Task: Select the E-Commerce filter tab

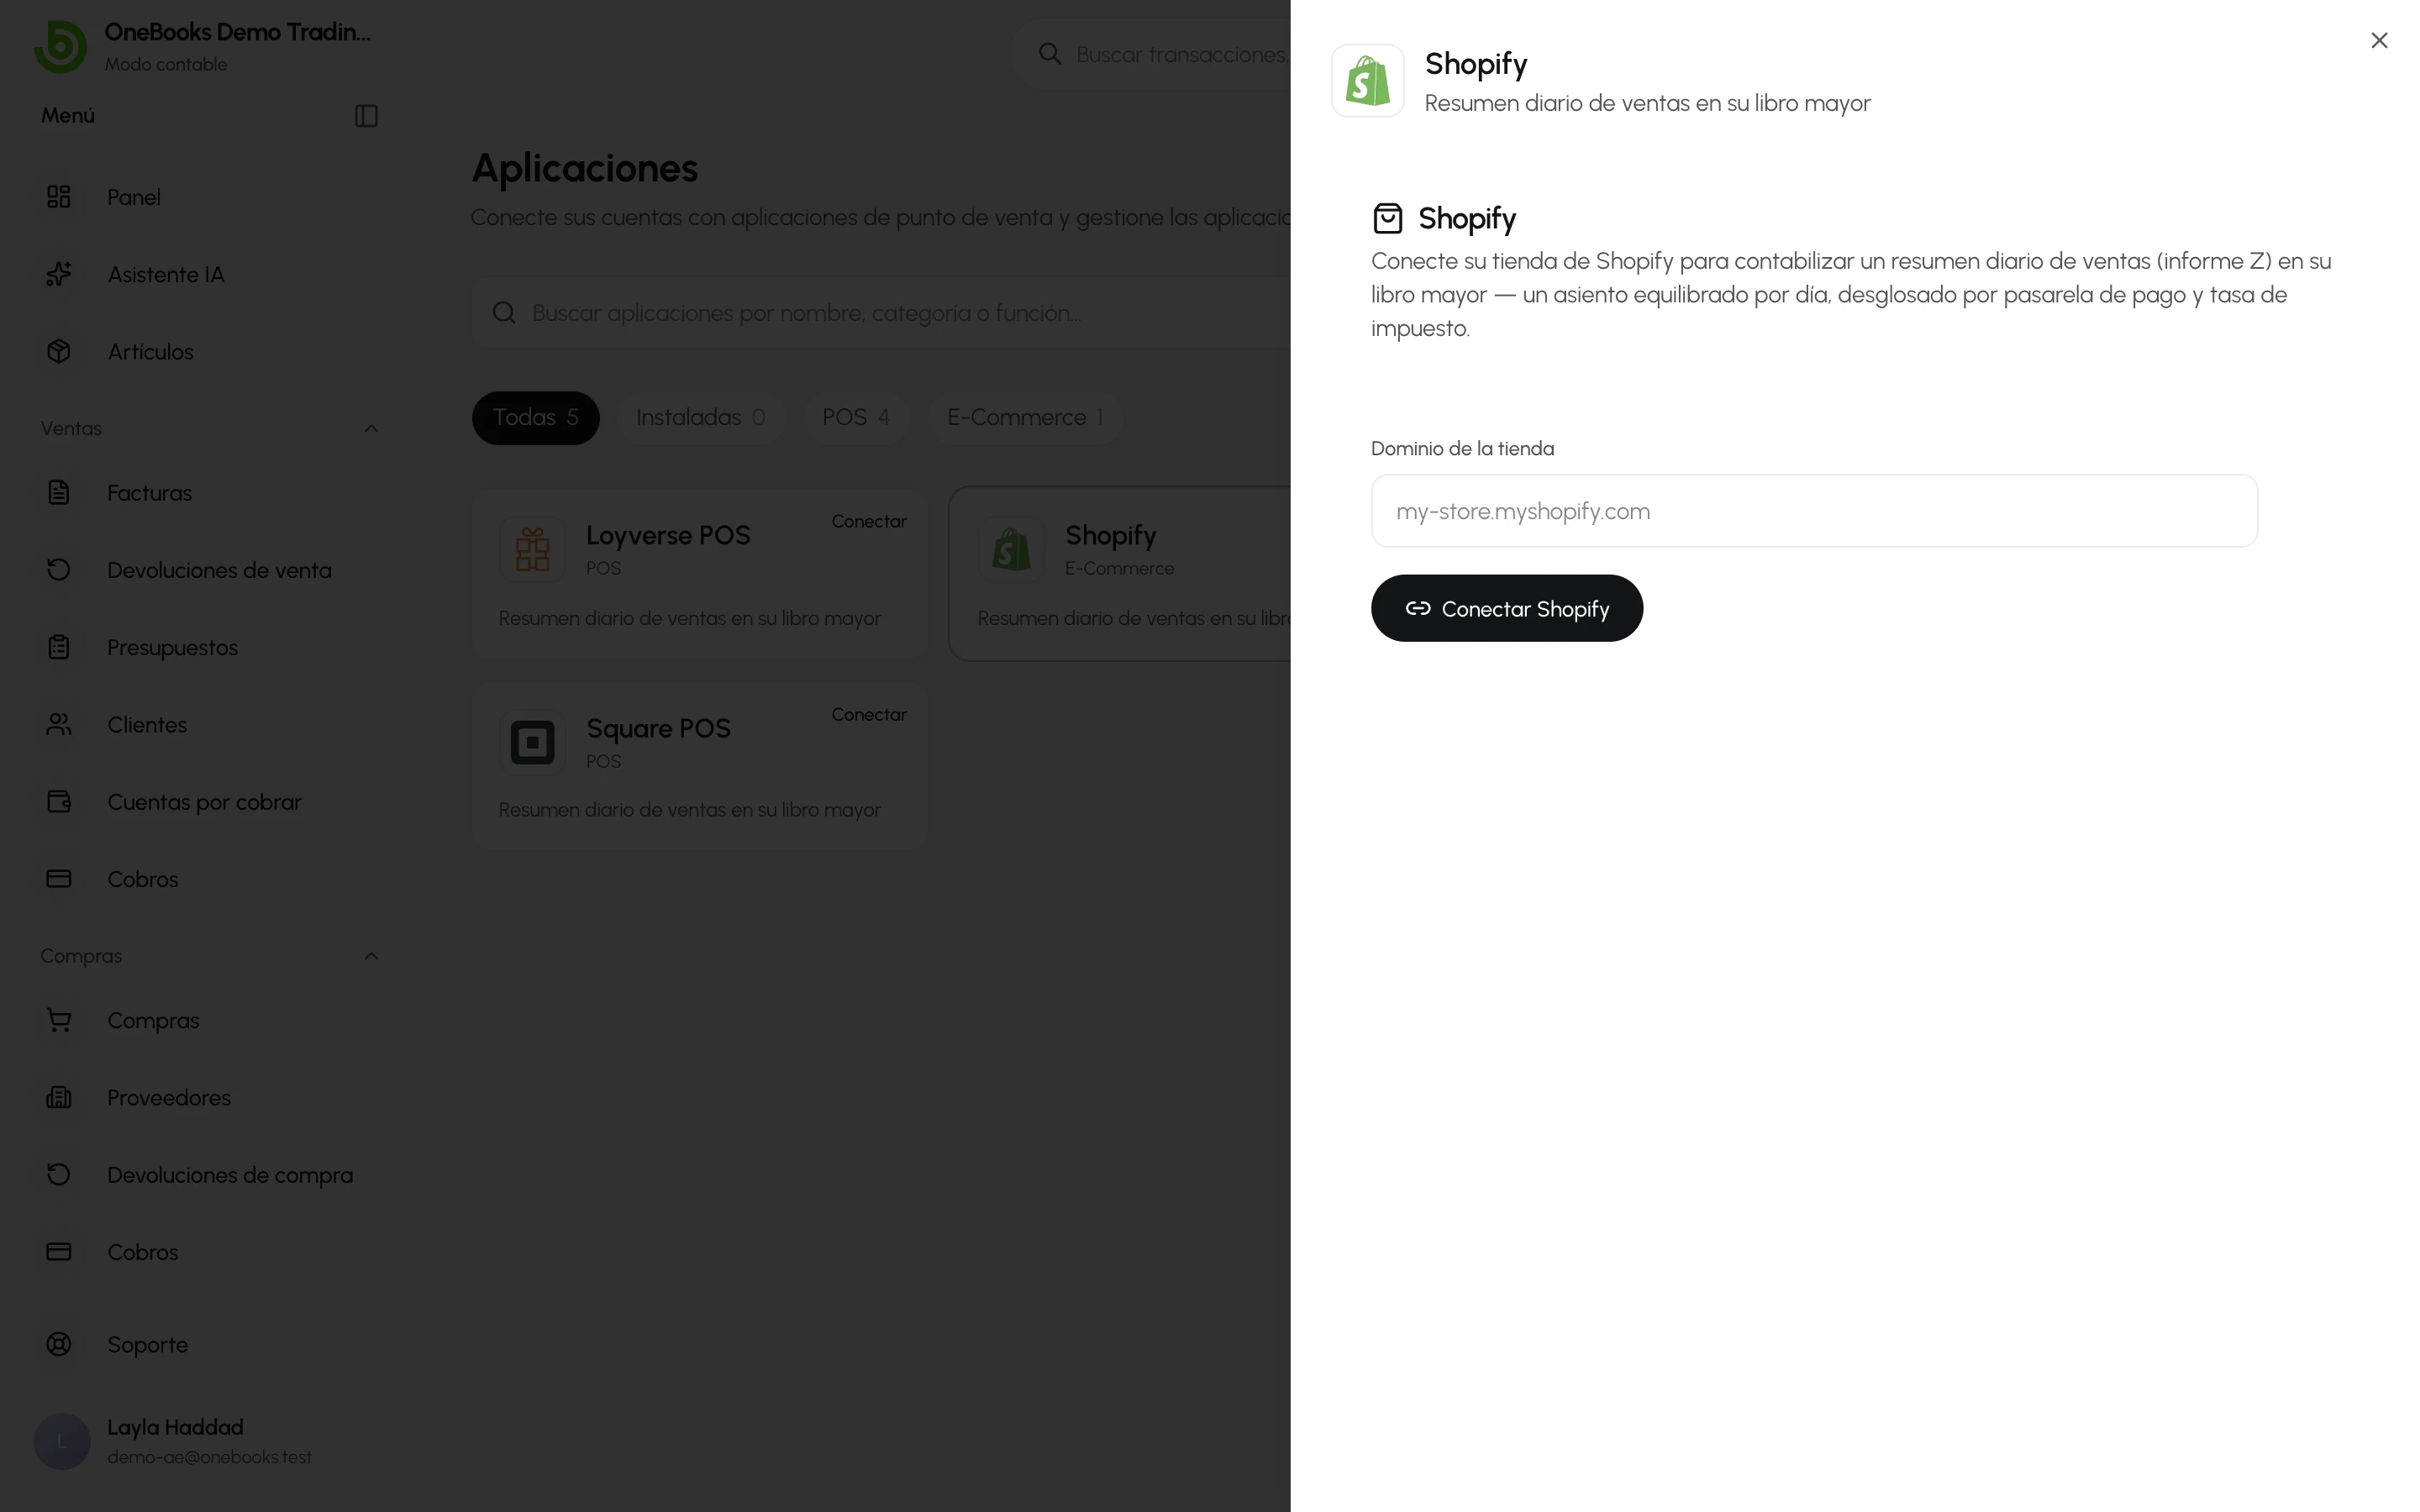Action: [1025, 417]
